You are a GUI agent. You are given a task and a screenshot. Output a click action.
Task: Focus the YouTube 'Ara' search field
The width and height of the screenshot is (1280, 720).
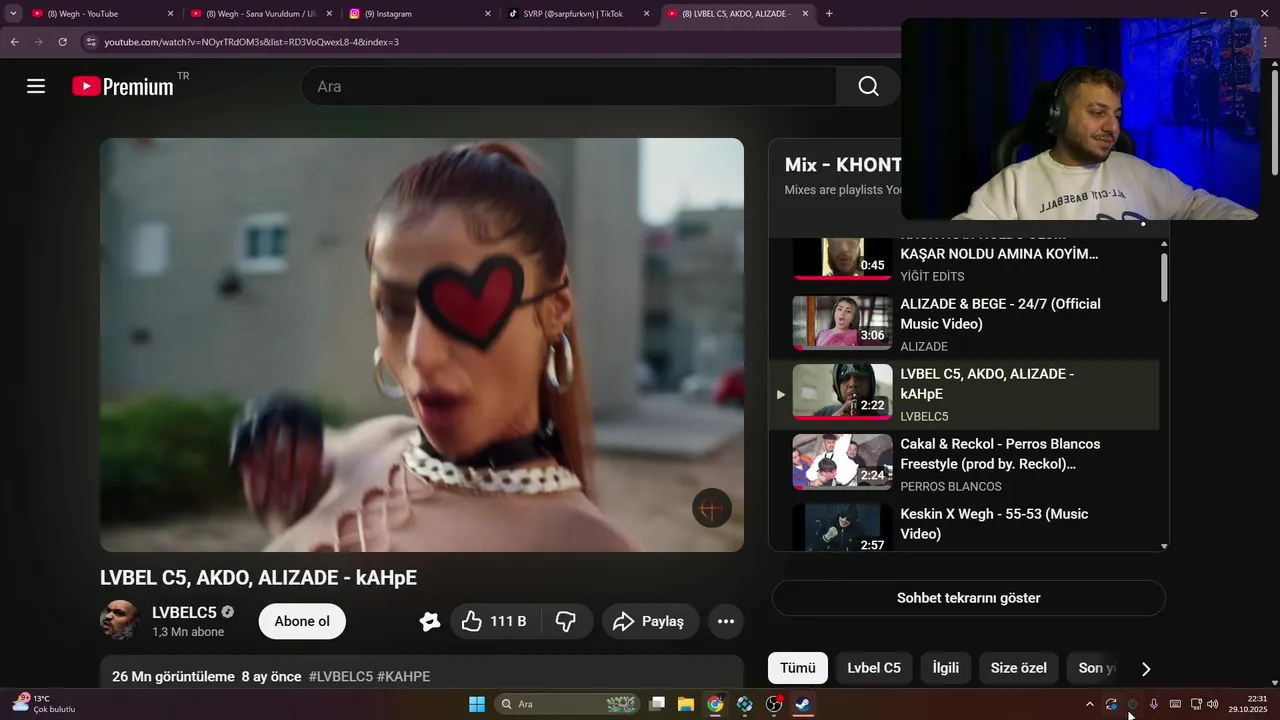point(569,87)
